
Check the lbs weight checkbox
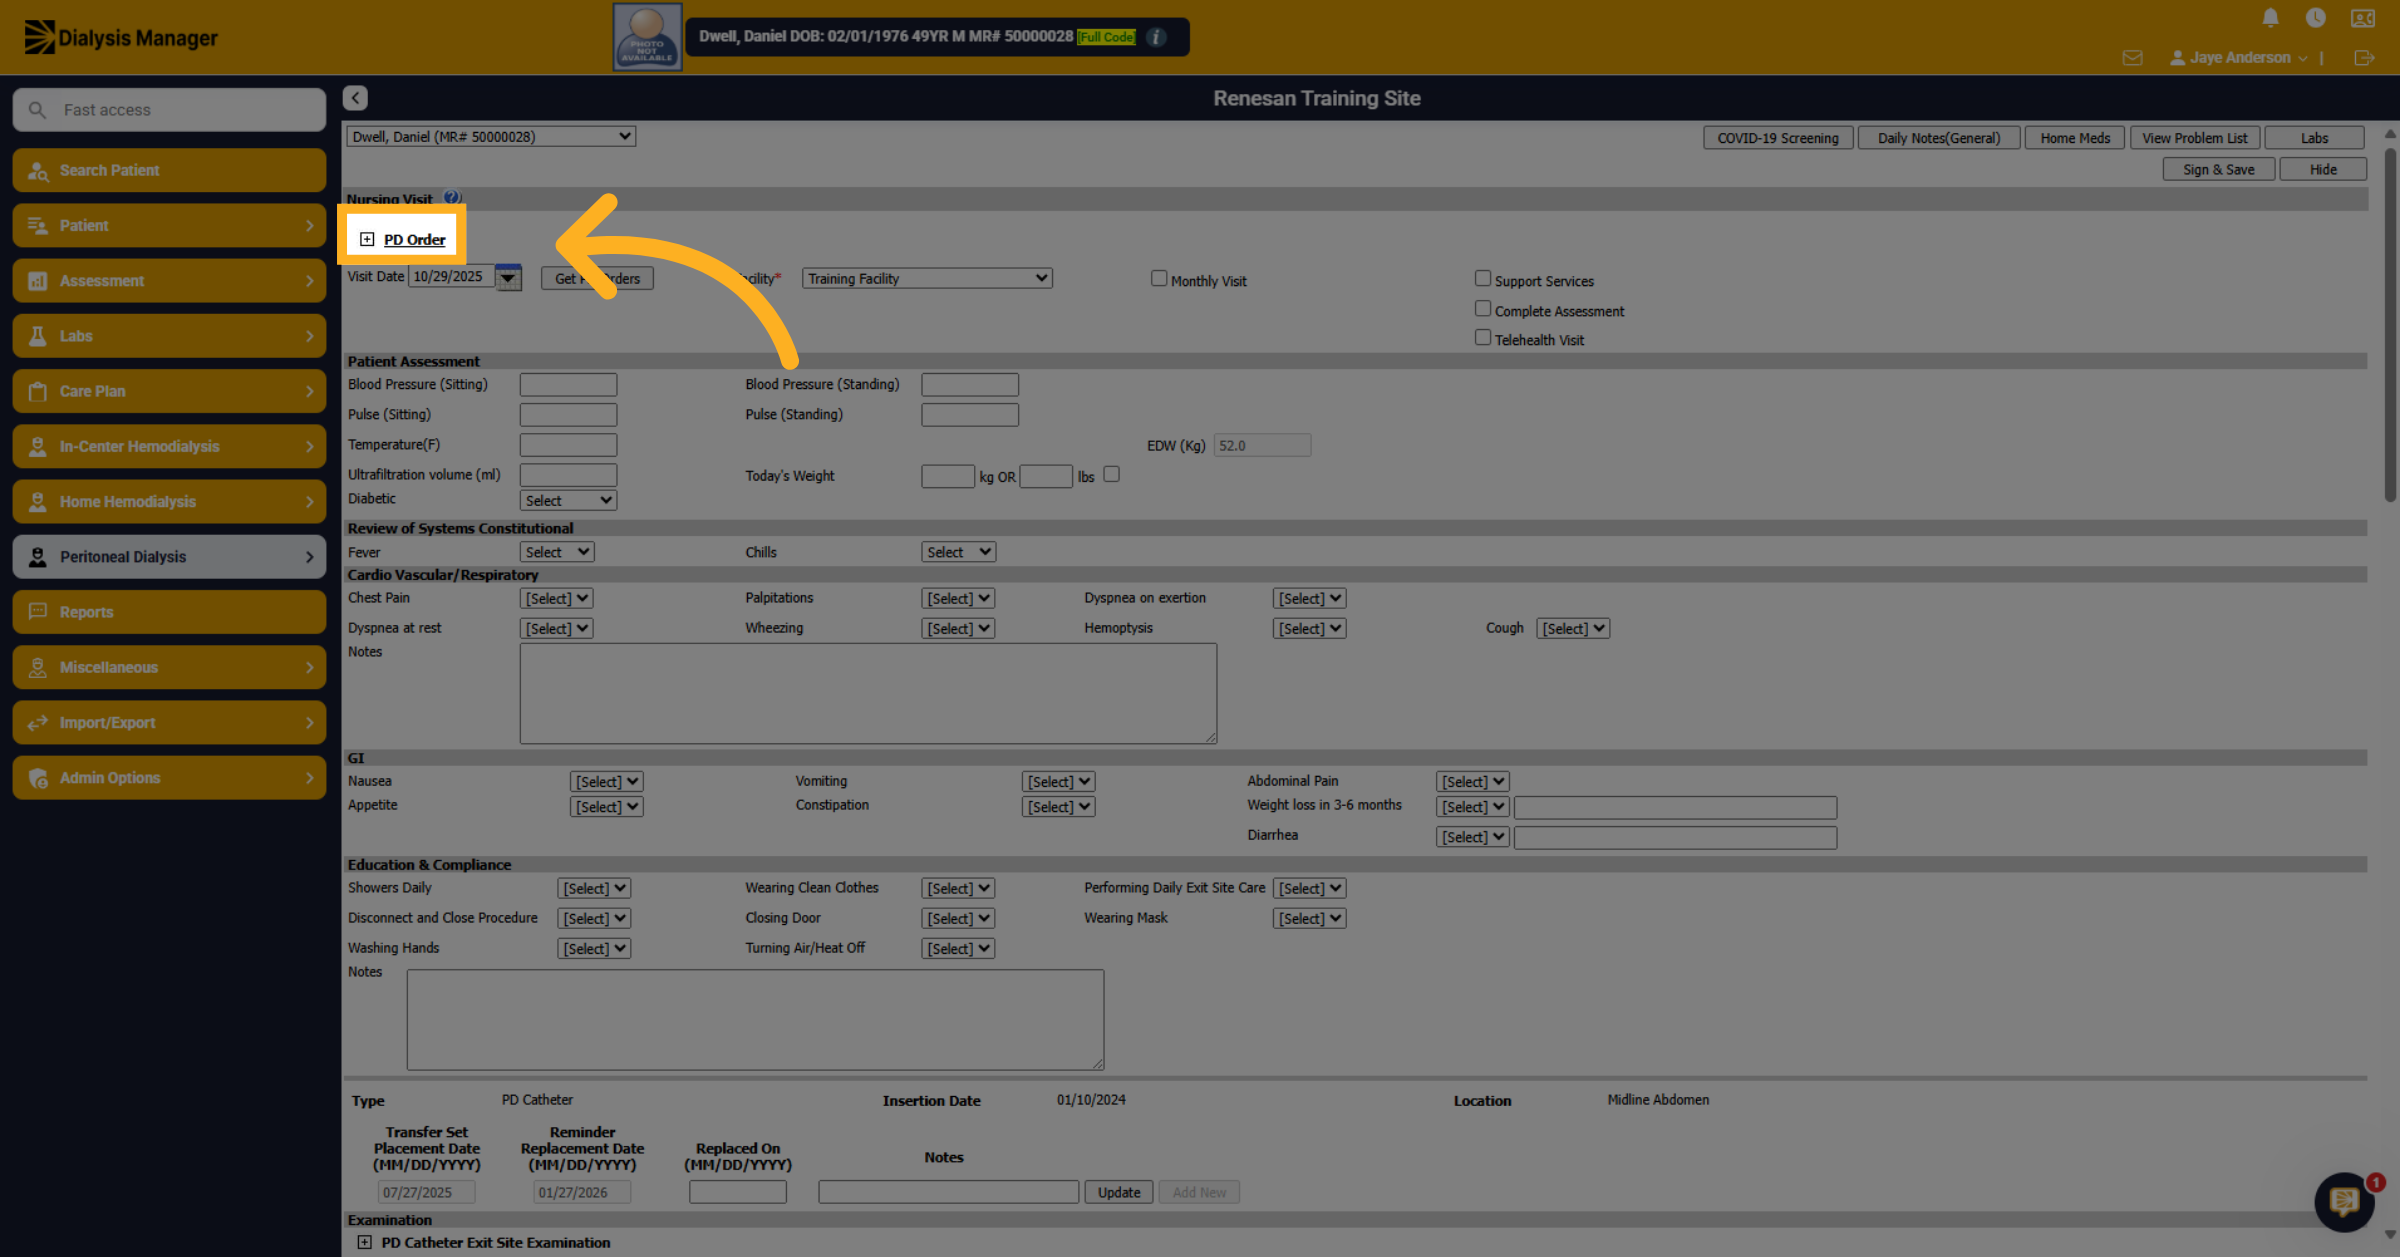(x=1111, y=475)
